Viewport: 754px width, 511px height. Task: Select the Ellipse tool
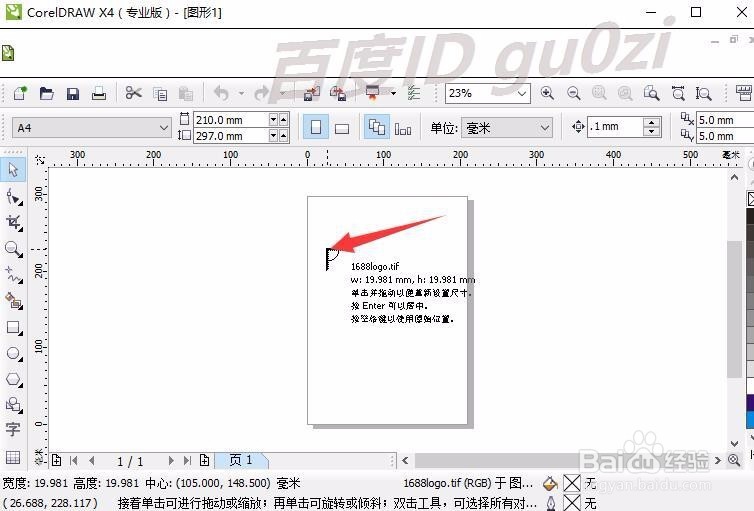click(13, 354)
